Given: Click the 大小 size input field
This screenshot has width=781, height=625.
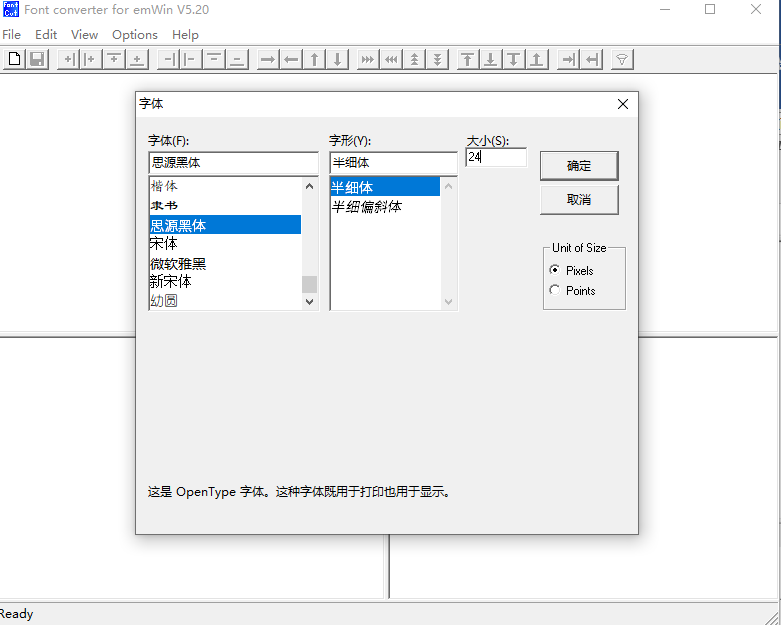Looking at the screenshot, I should pyautogui.click(x=496, y=158).
